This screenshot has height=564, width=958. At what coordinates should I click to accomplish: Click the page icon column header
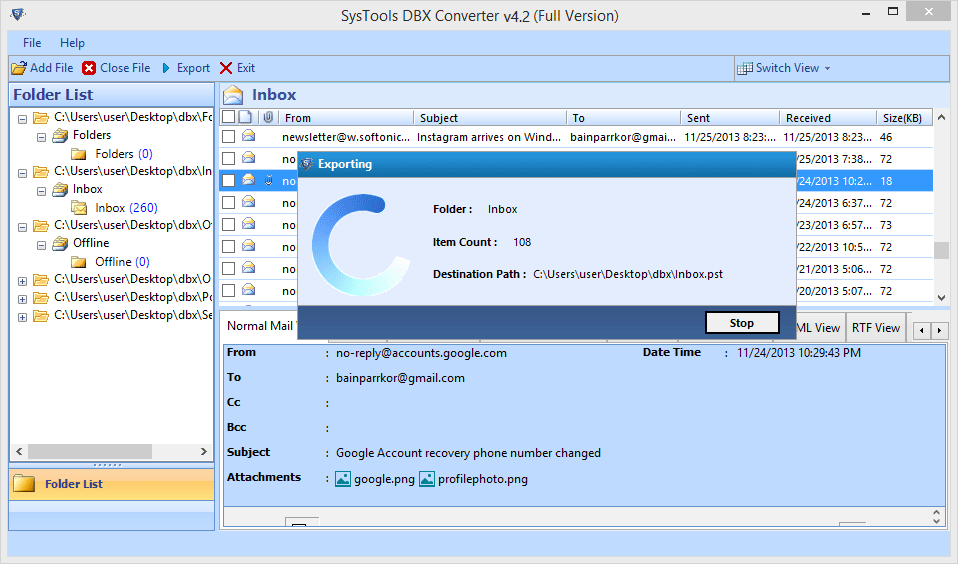(x=245, y=117)
